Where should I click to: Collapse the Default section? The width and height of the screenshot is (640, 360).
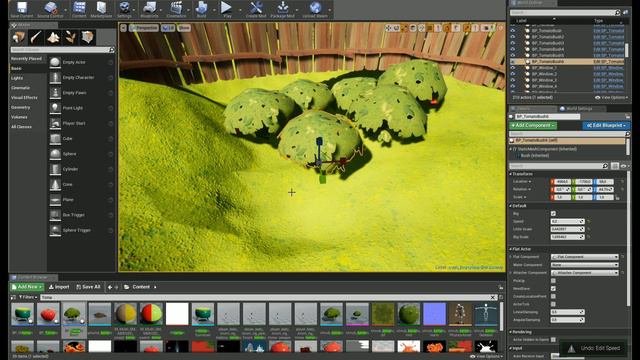(511, 206)
